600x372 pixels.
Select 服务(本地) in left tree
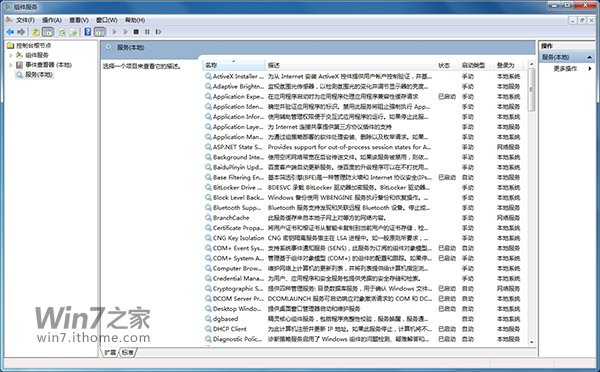tap(39, 75)
